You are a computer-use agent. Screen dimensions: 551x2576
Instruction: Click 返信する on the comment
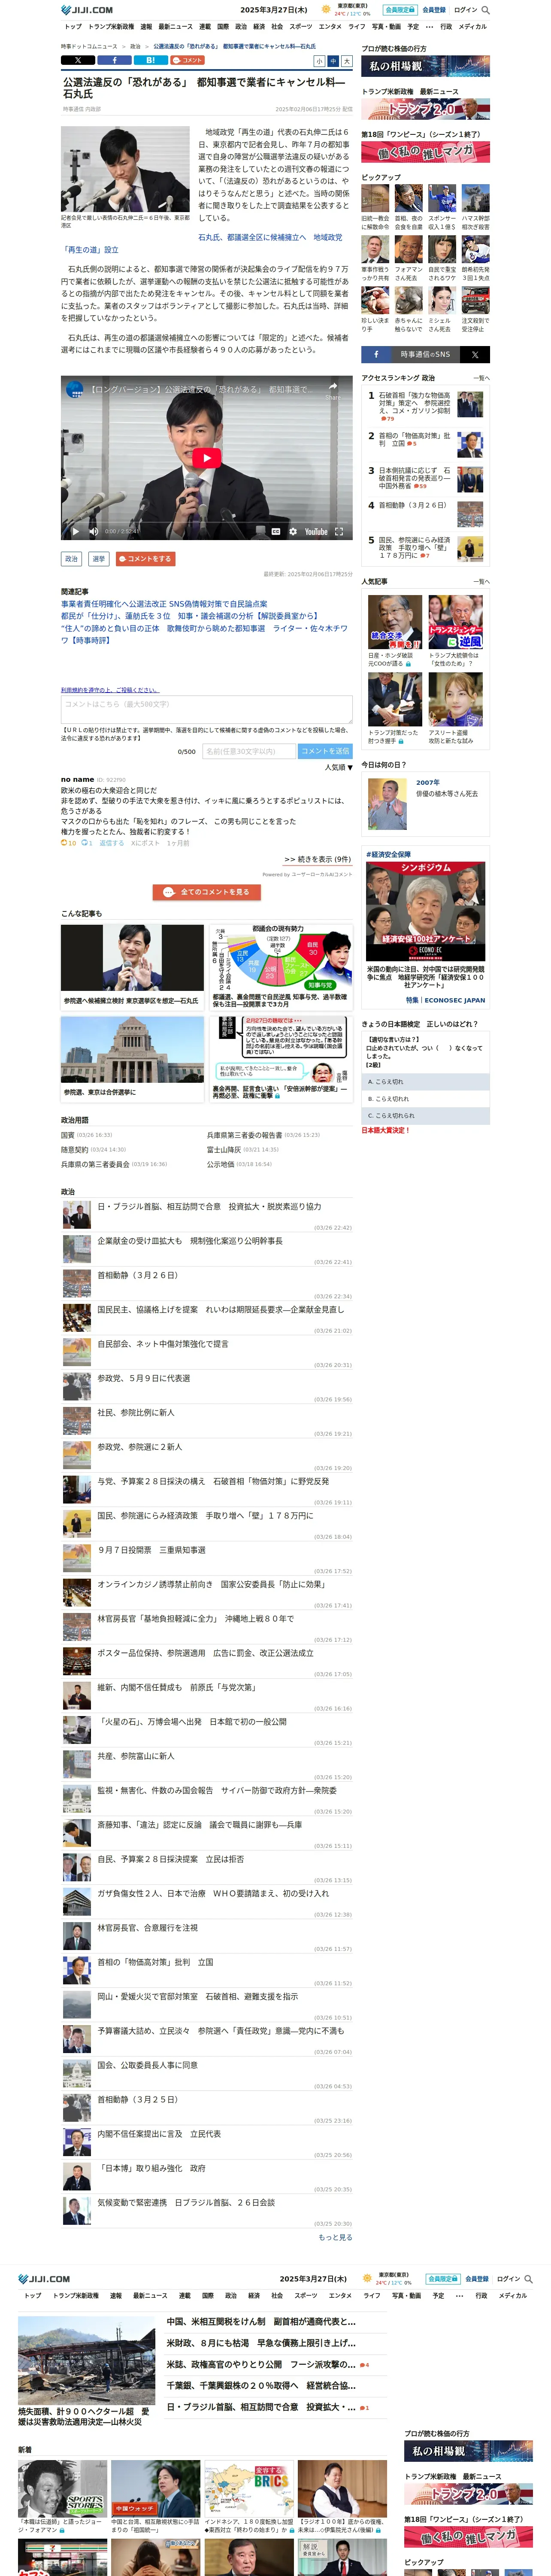[112, 843]
